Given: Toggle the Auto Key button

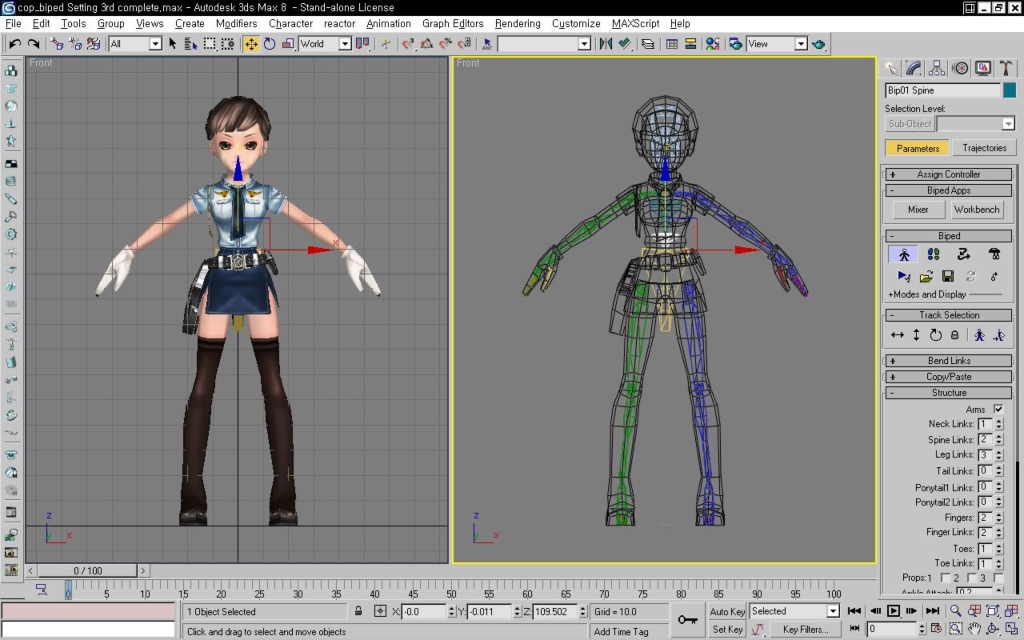Looking at the screenshot, I should coord(727,612).
